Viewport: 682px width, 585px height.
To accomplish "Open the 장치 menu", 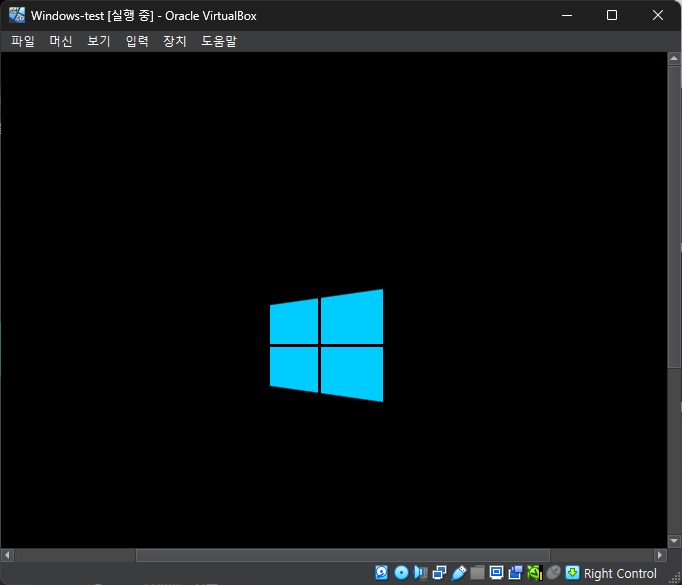I will [x=175, y=41].
